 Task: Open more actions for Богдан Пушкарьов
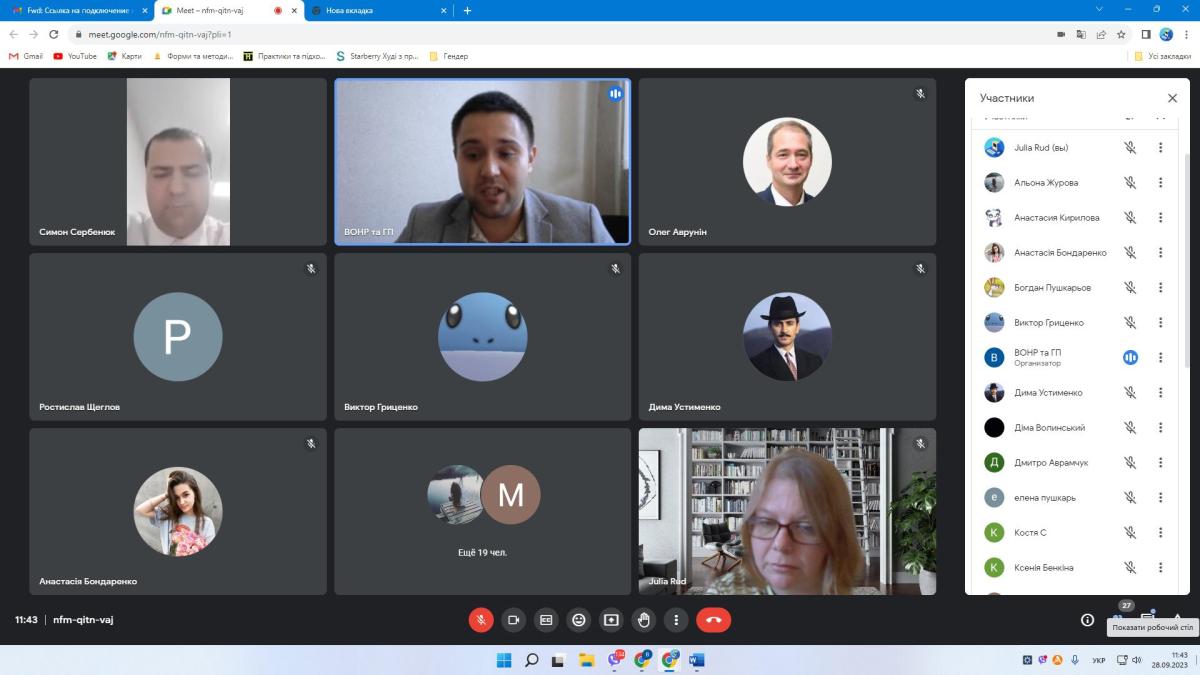click(x=1160, y=288)
